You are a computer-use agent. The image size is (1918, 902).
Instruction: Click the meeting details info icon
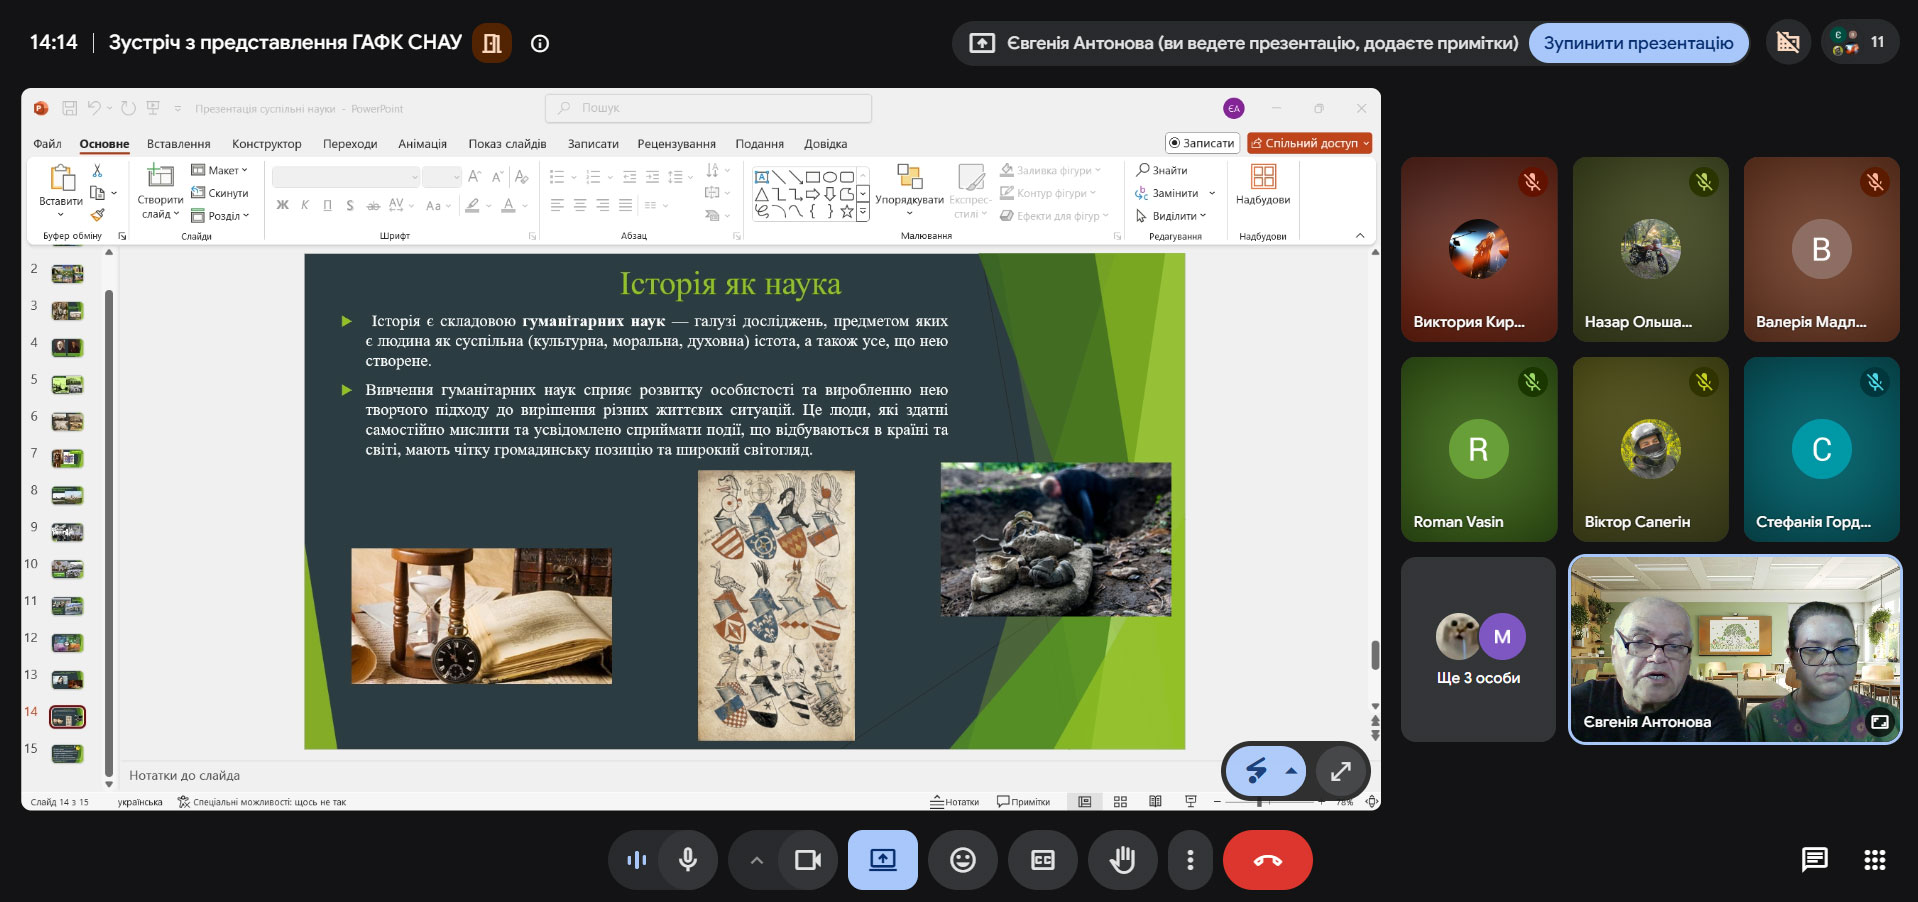(x=540, y=43)
